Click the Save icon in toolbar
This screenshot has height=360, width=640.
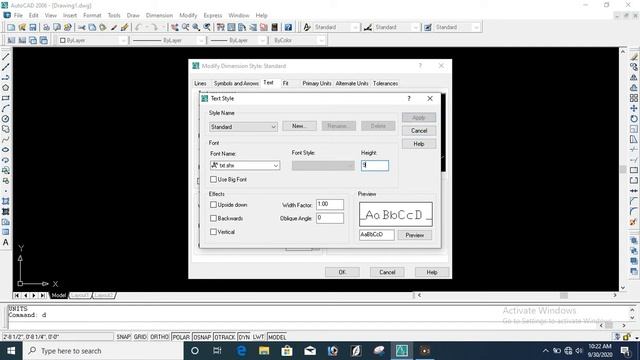coord(33,27)
